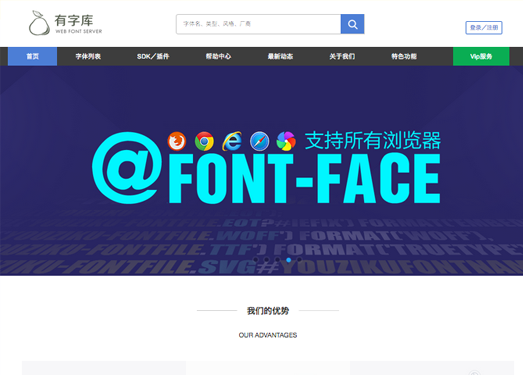
Task: Click the 支持所有浏览器 banner text
Action: tap(373, 140)
